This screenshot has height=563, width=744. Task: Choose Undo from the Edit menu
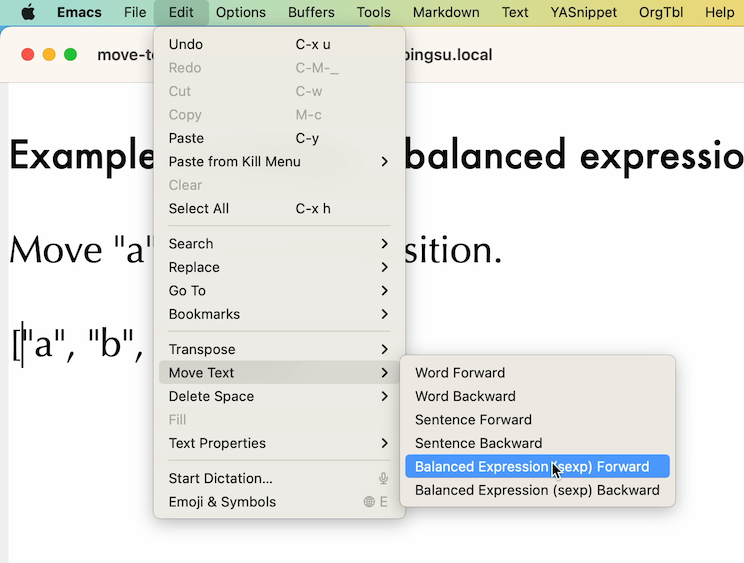(x=279, y=44)
